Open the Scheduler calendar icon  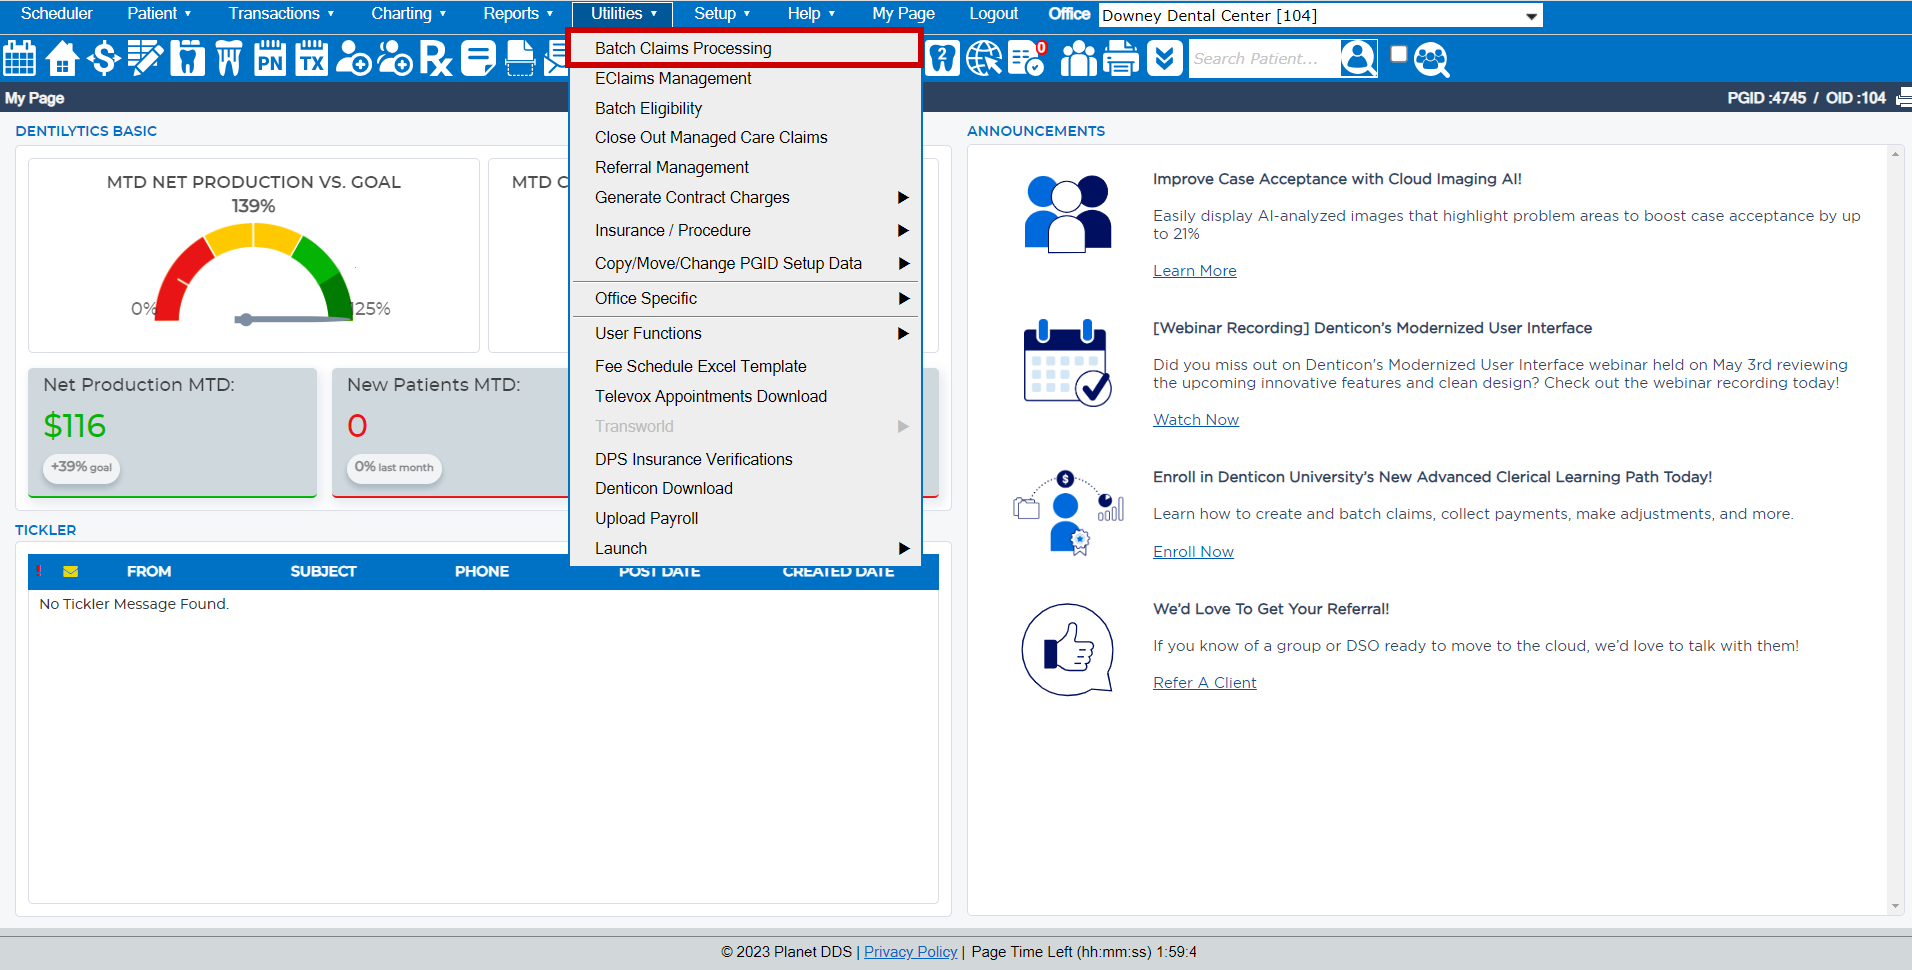pyautogui.click(x=19, y=58)
